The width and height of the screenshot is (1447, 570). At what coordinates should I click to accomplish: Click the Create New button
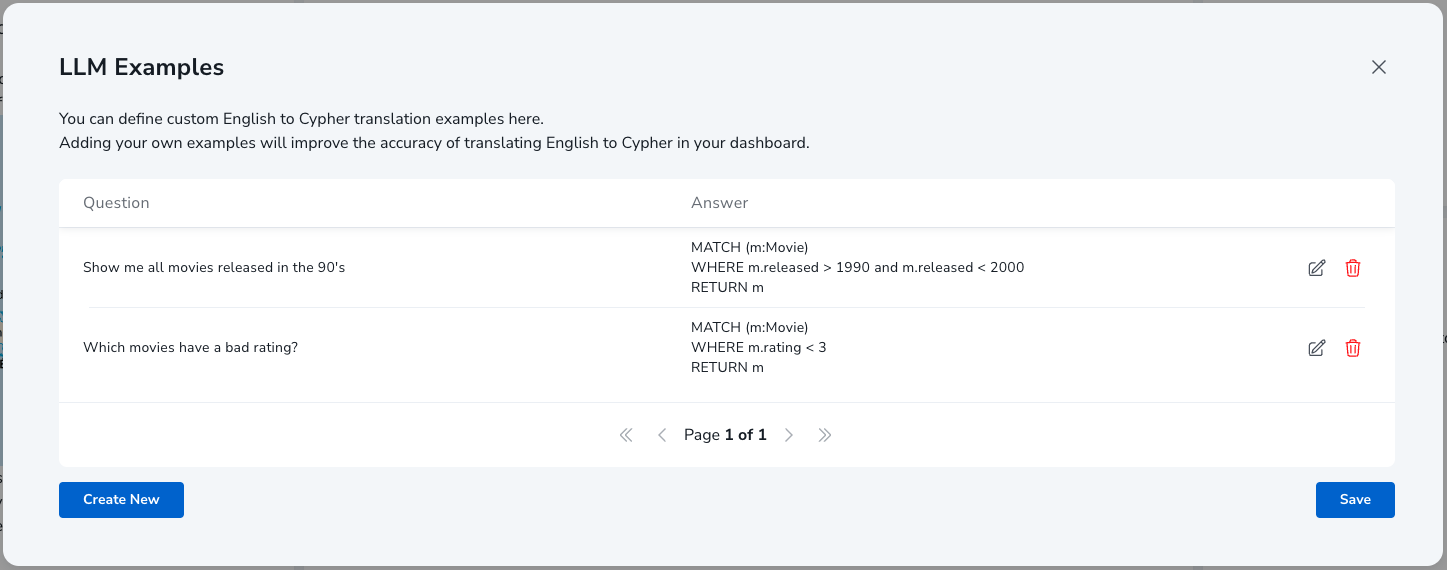point(121,499)
